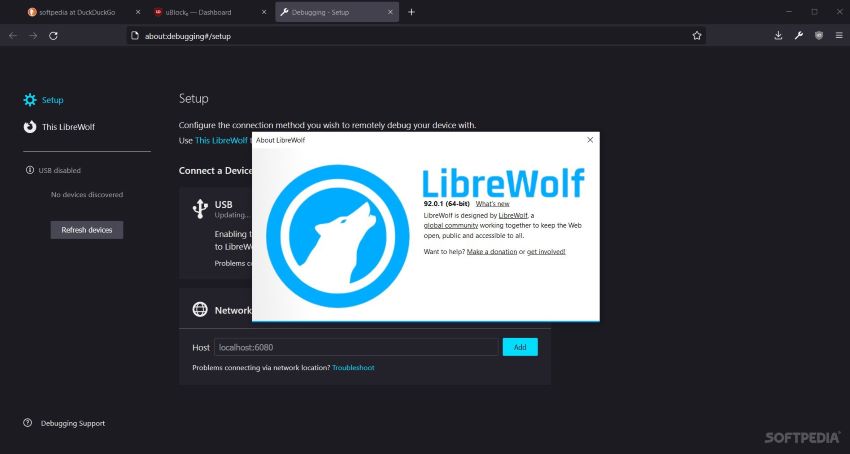The image size is (850, 454).
Task: Open the Downloads panel
Action: pyautogui.click(x=778, y=36)
